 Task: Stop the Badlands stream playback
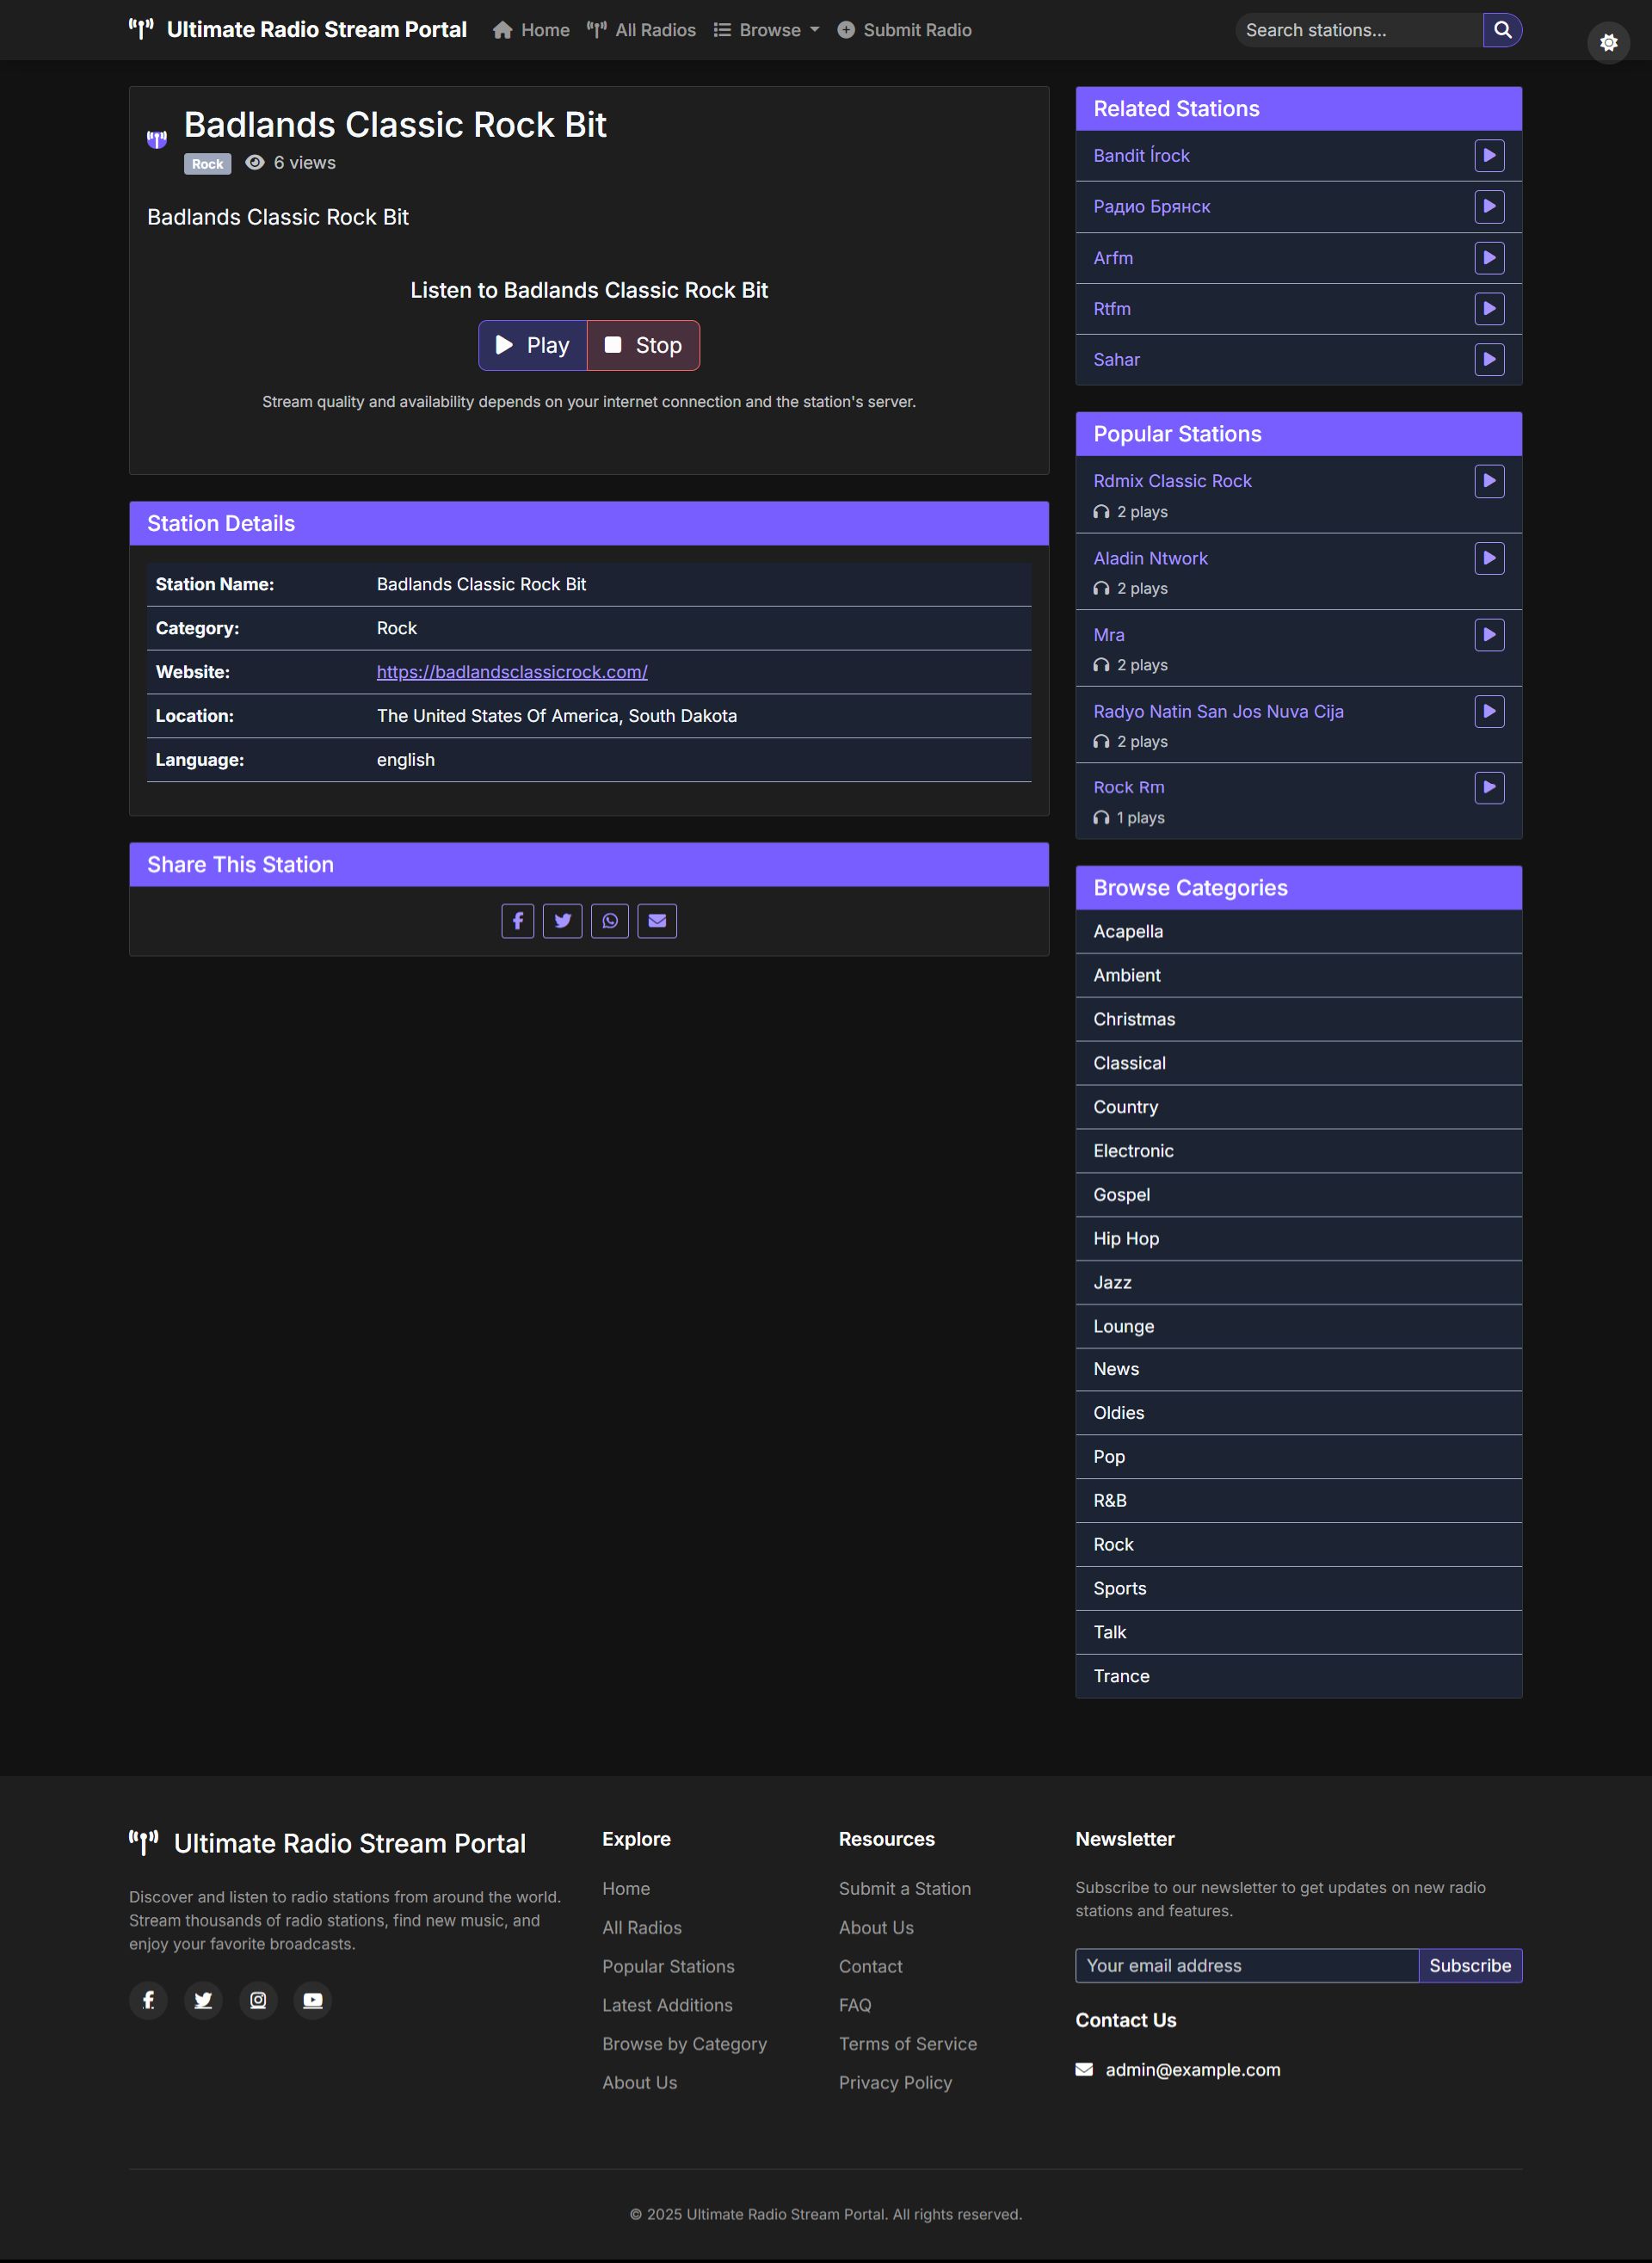(643, 346)
